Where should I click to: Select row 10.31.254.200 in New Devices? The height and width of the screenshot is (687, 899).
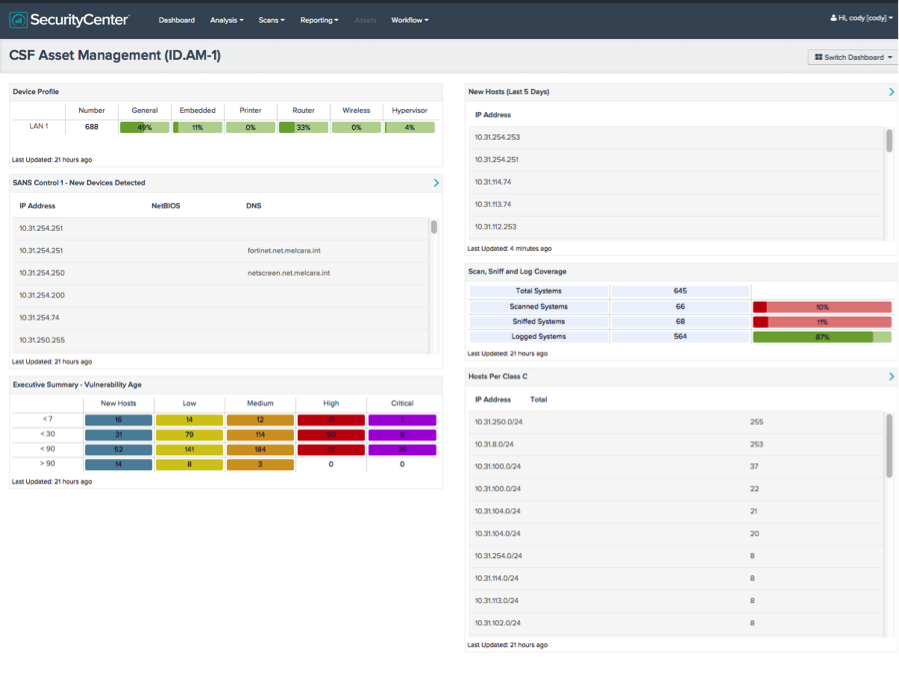coord(221,295)
